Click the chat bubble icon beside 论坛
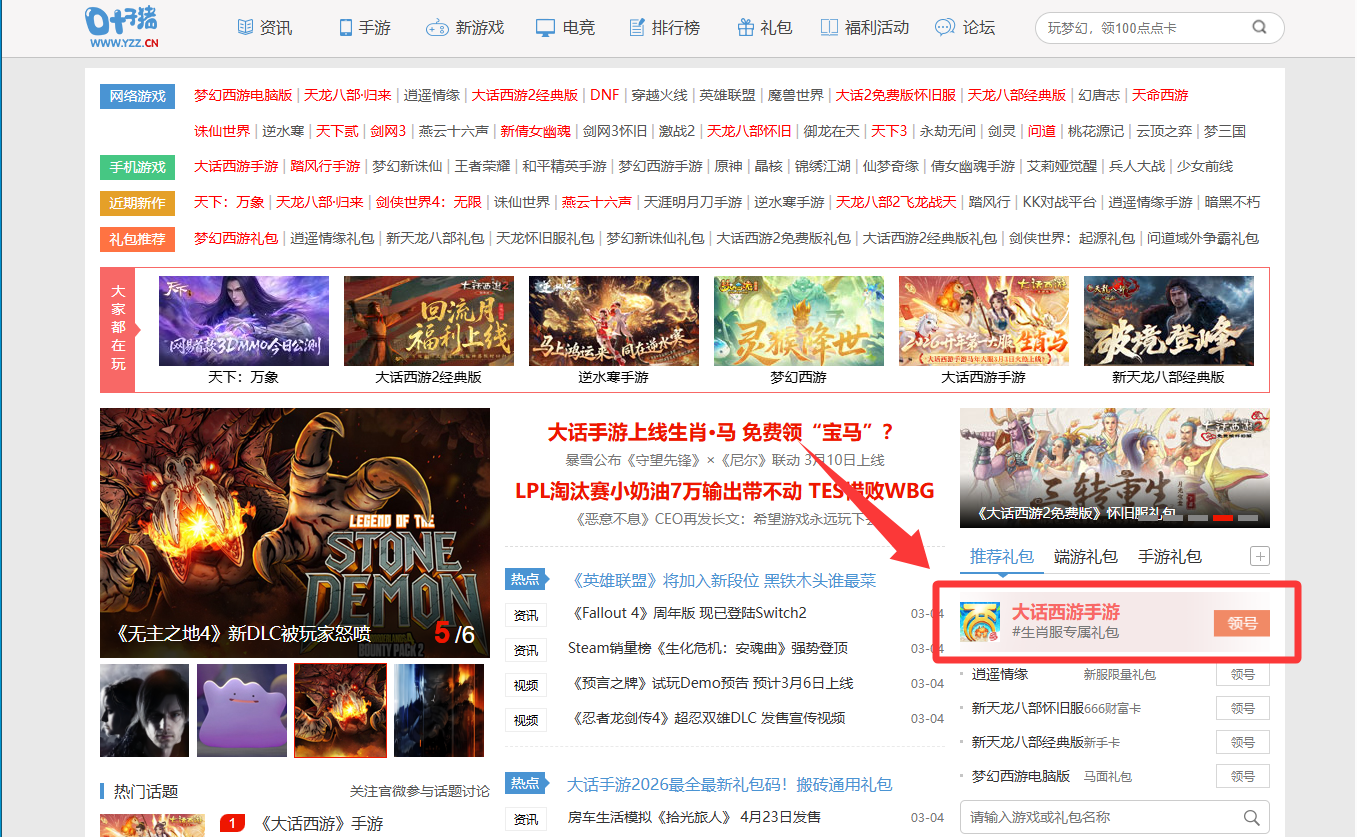The height and width of the screenshot is (837, 1357). pyautogui.click(x=944, y=28)
